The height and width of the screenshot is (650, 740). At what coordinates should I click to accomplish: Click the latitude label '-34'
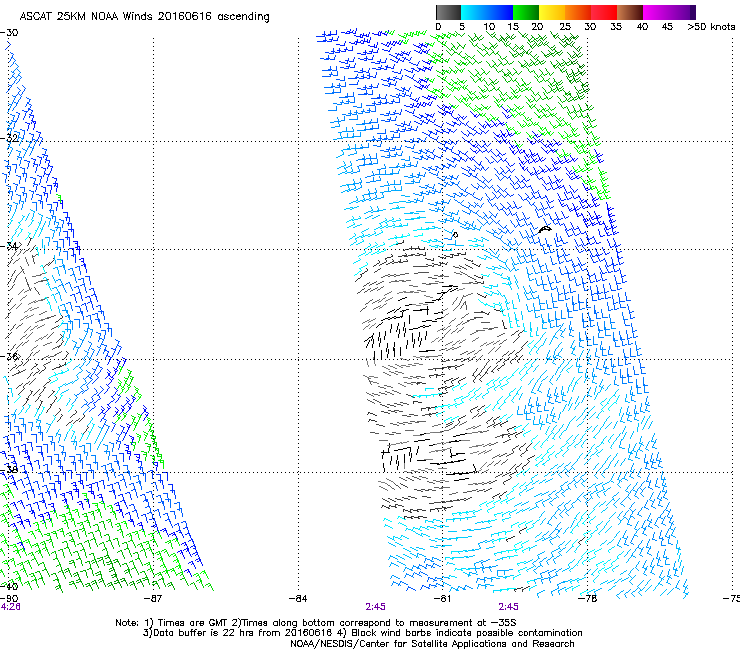pyautogui.click(x=9, y=246)
